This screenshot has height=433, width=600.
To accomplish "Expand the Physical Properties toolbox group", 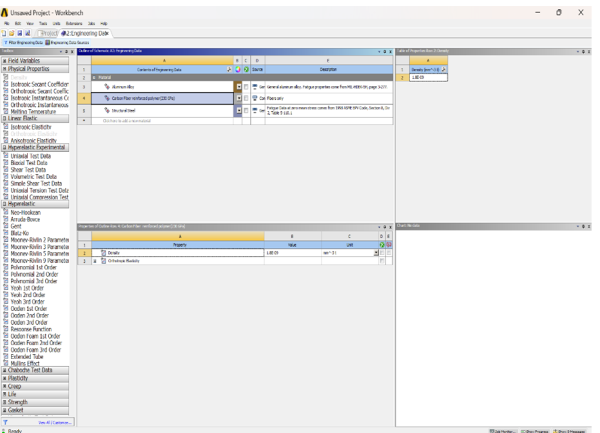I will pos(5,69).
